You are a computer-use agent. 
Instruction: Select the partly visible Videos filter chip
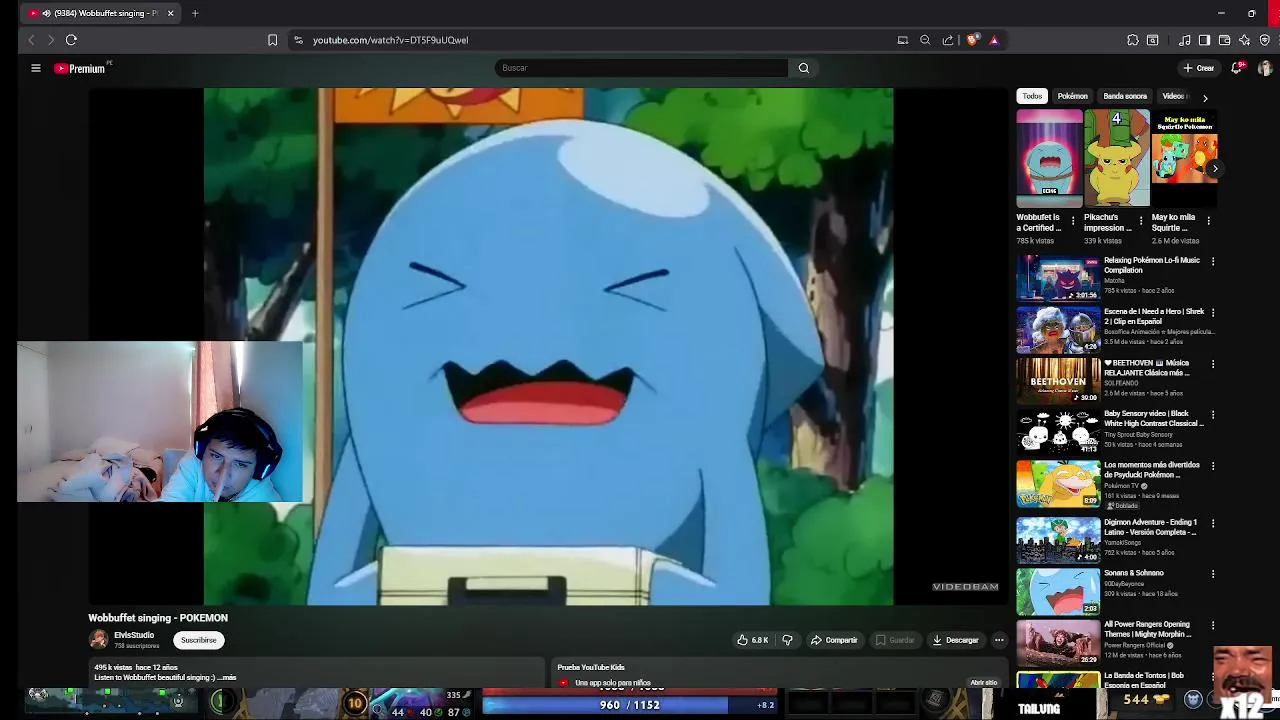pyautogui.click(x=1175, y=96)
